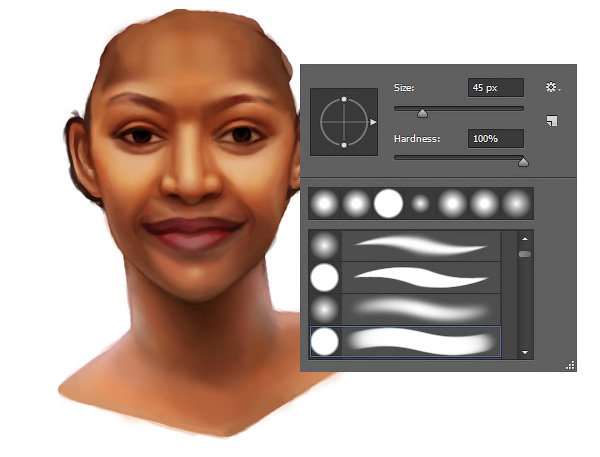Screen dimensions: 600x457
Task: Click scroll down arrow in brush list
Action: [x=525, y=352]
